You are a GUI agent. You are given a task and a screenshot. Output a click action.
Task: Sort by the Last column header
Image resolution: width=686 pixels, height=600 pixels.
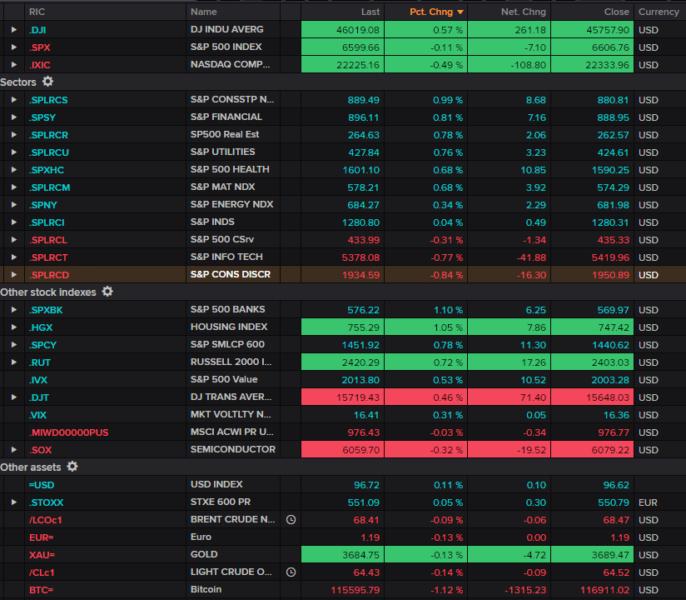coord(370,12)
